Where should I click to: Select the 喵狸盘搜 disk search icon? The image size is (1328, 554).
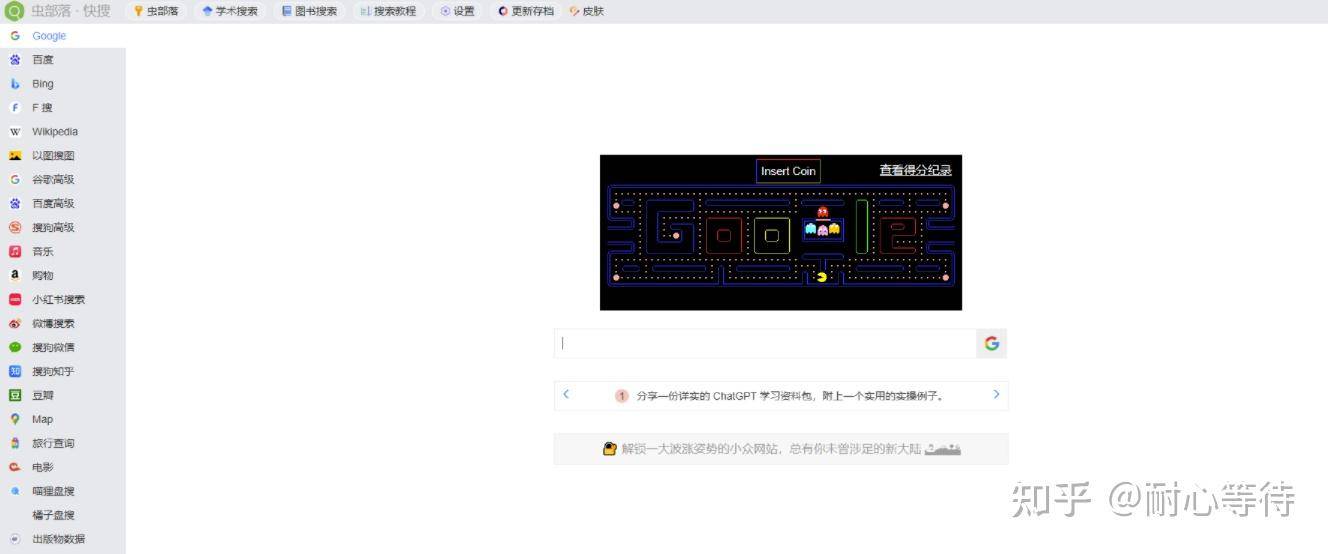point(15,491)
